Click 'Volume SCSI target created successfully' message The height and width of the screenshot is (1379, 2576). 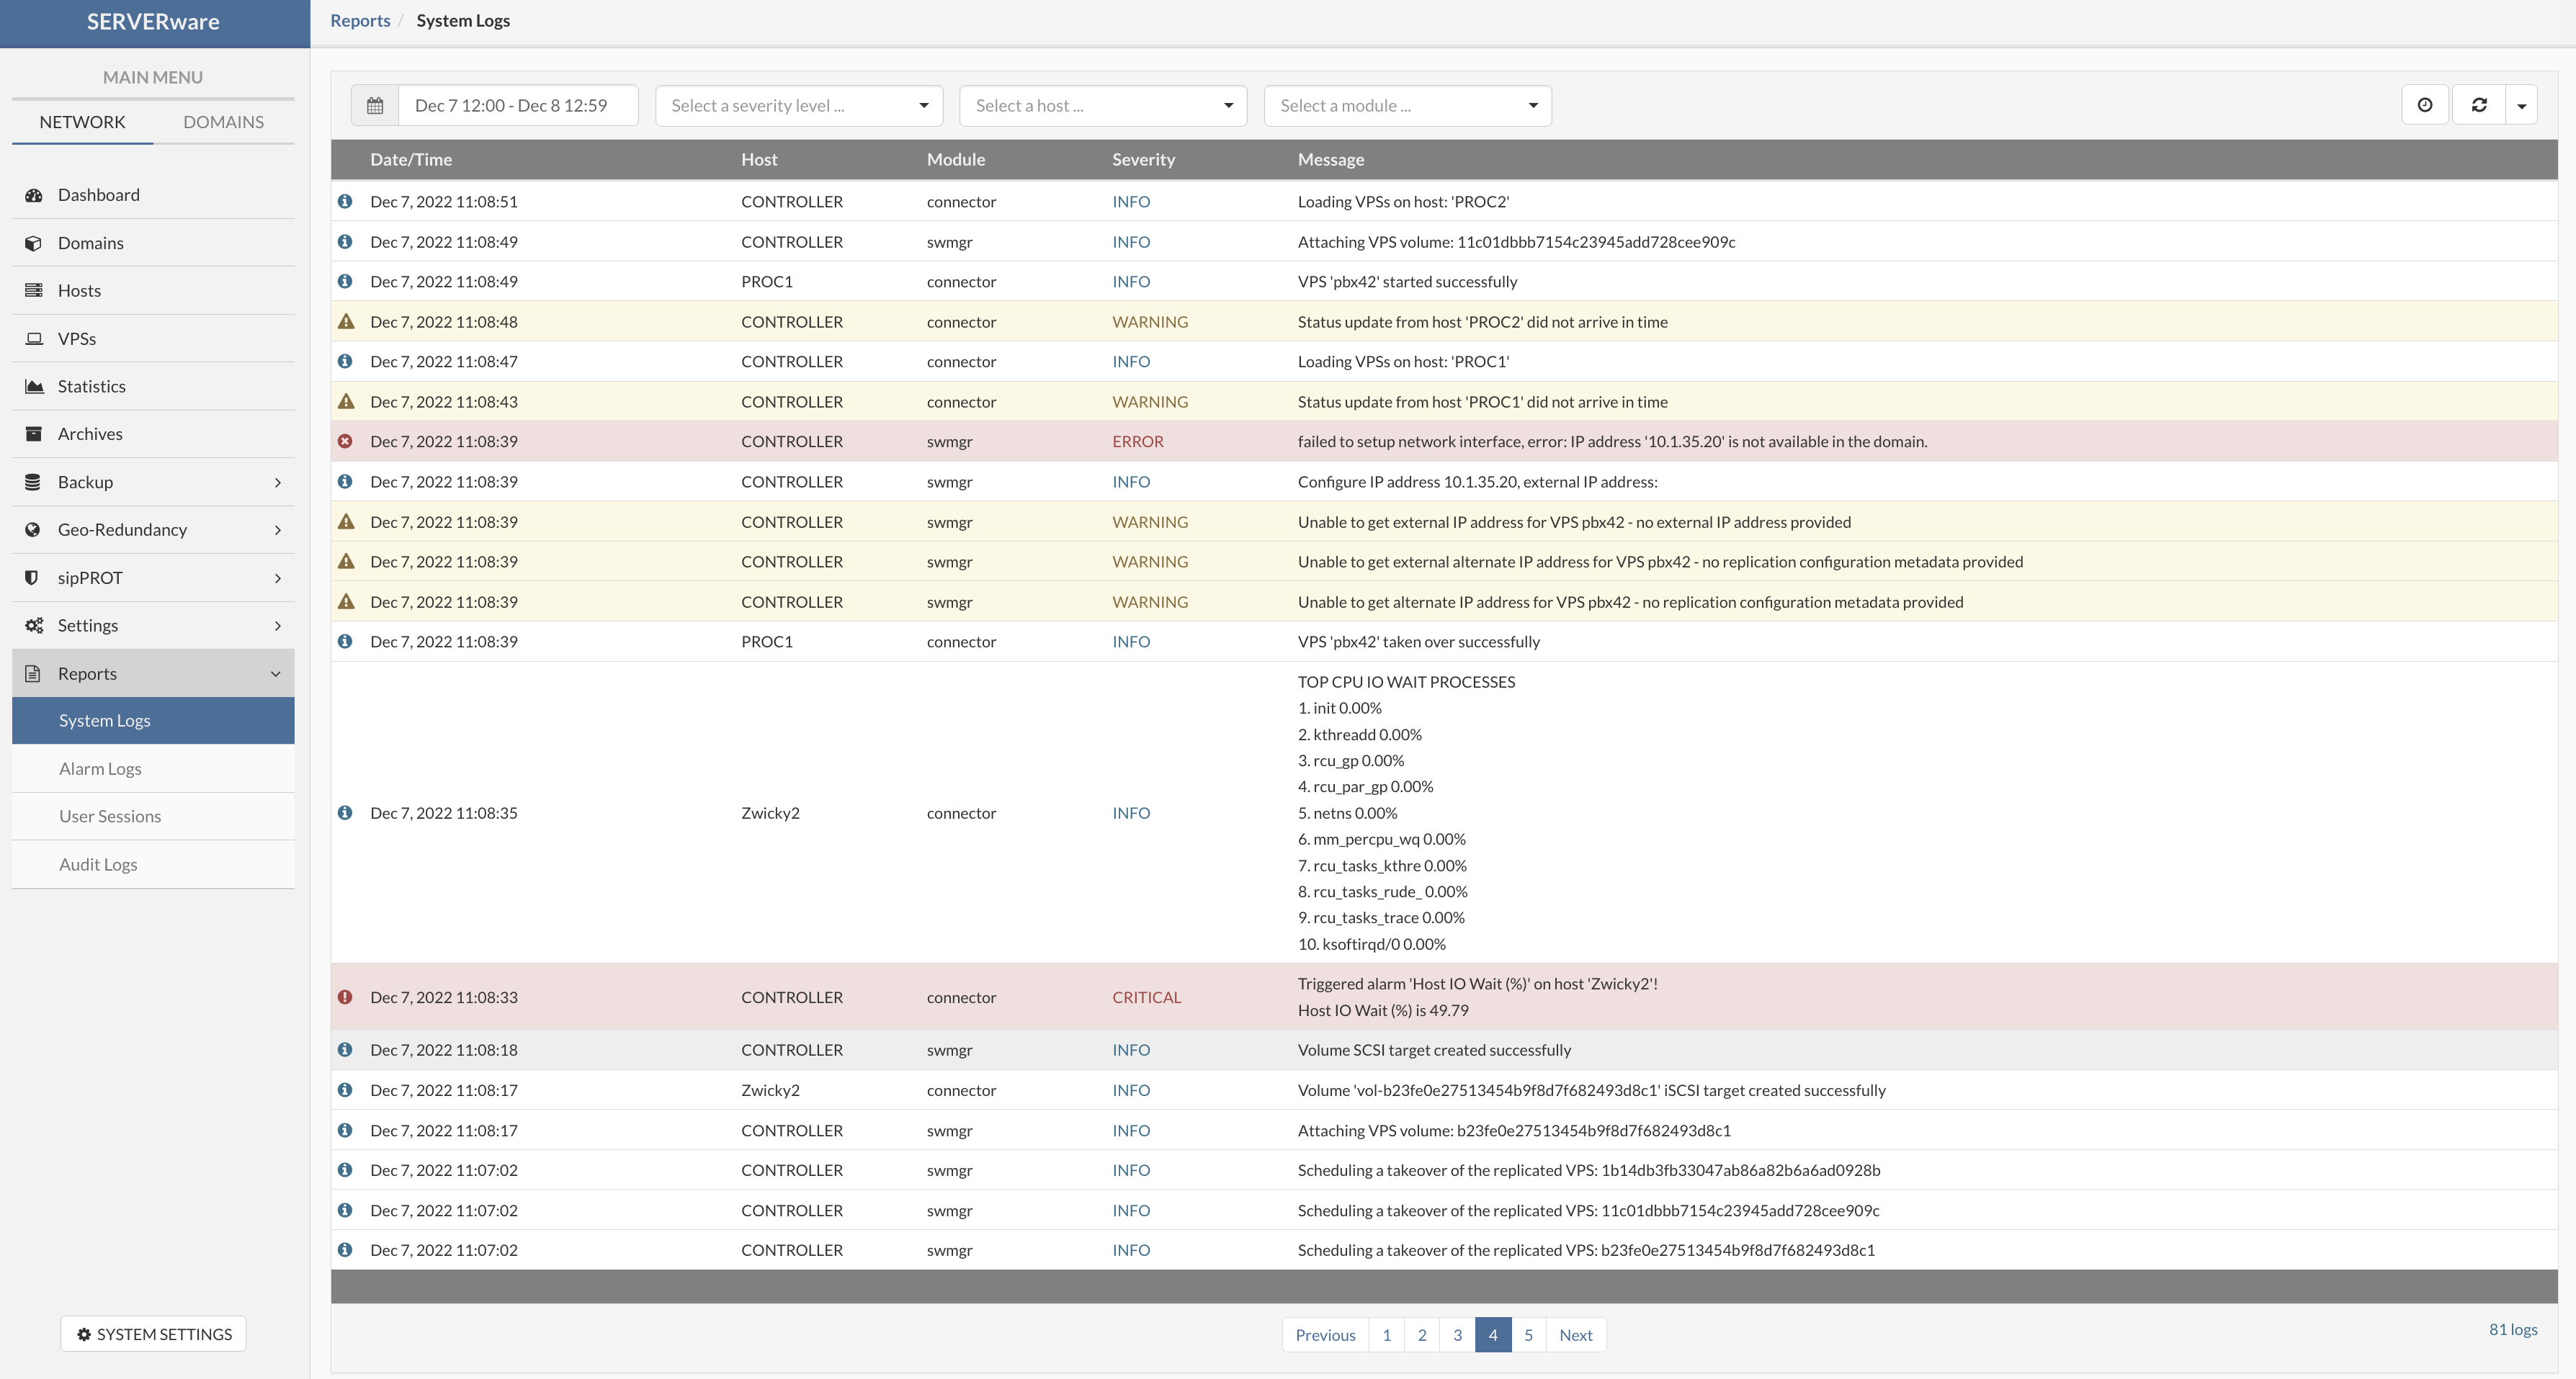(x=1434, y=1050)
